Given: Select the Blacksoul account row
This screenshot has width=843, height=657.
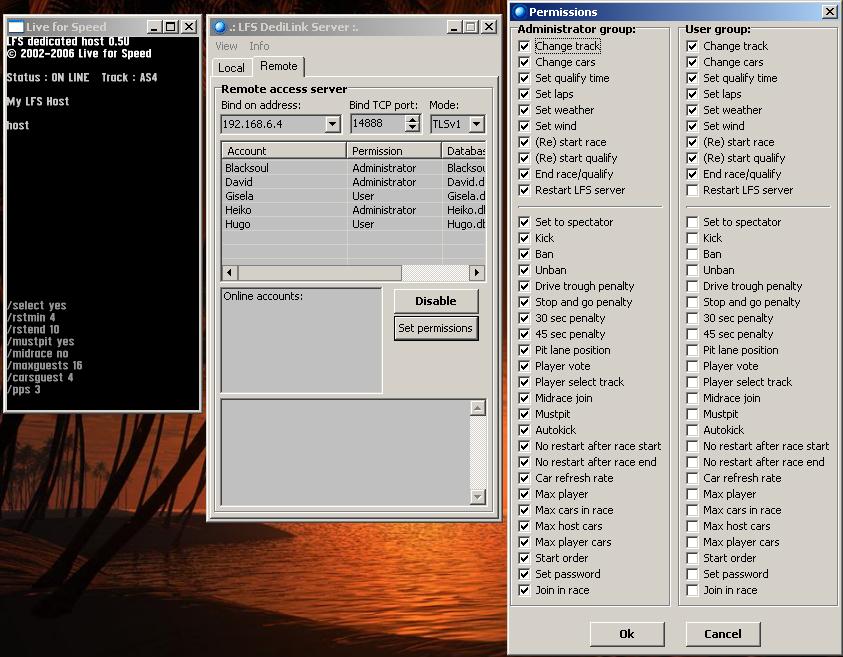Looking at the screenshot, I should point(354,168).
